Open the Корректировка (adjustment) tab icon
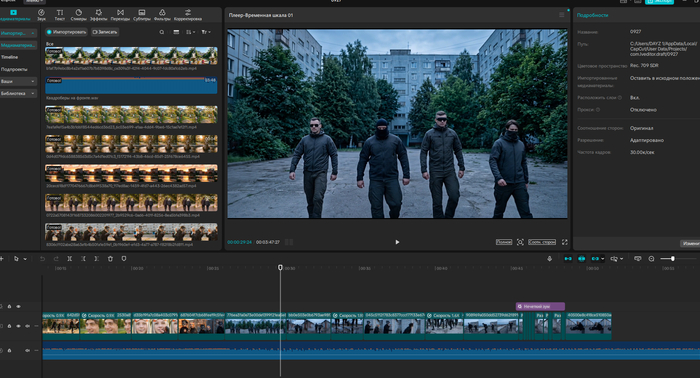Image resolution: width=700 pixels, height=378 pixels. 188,12
